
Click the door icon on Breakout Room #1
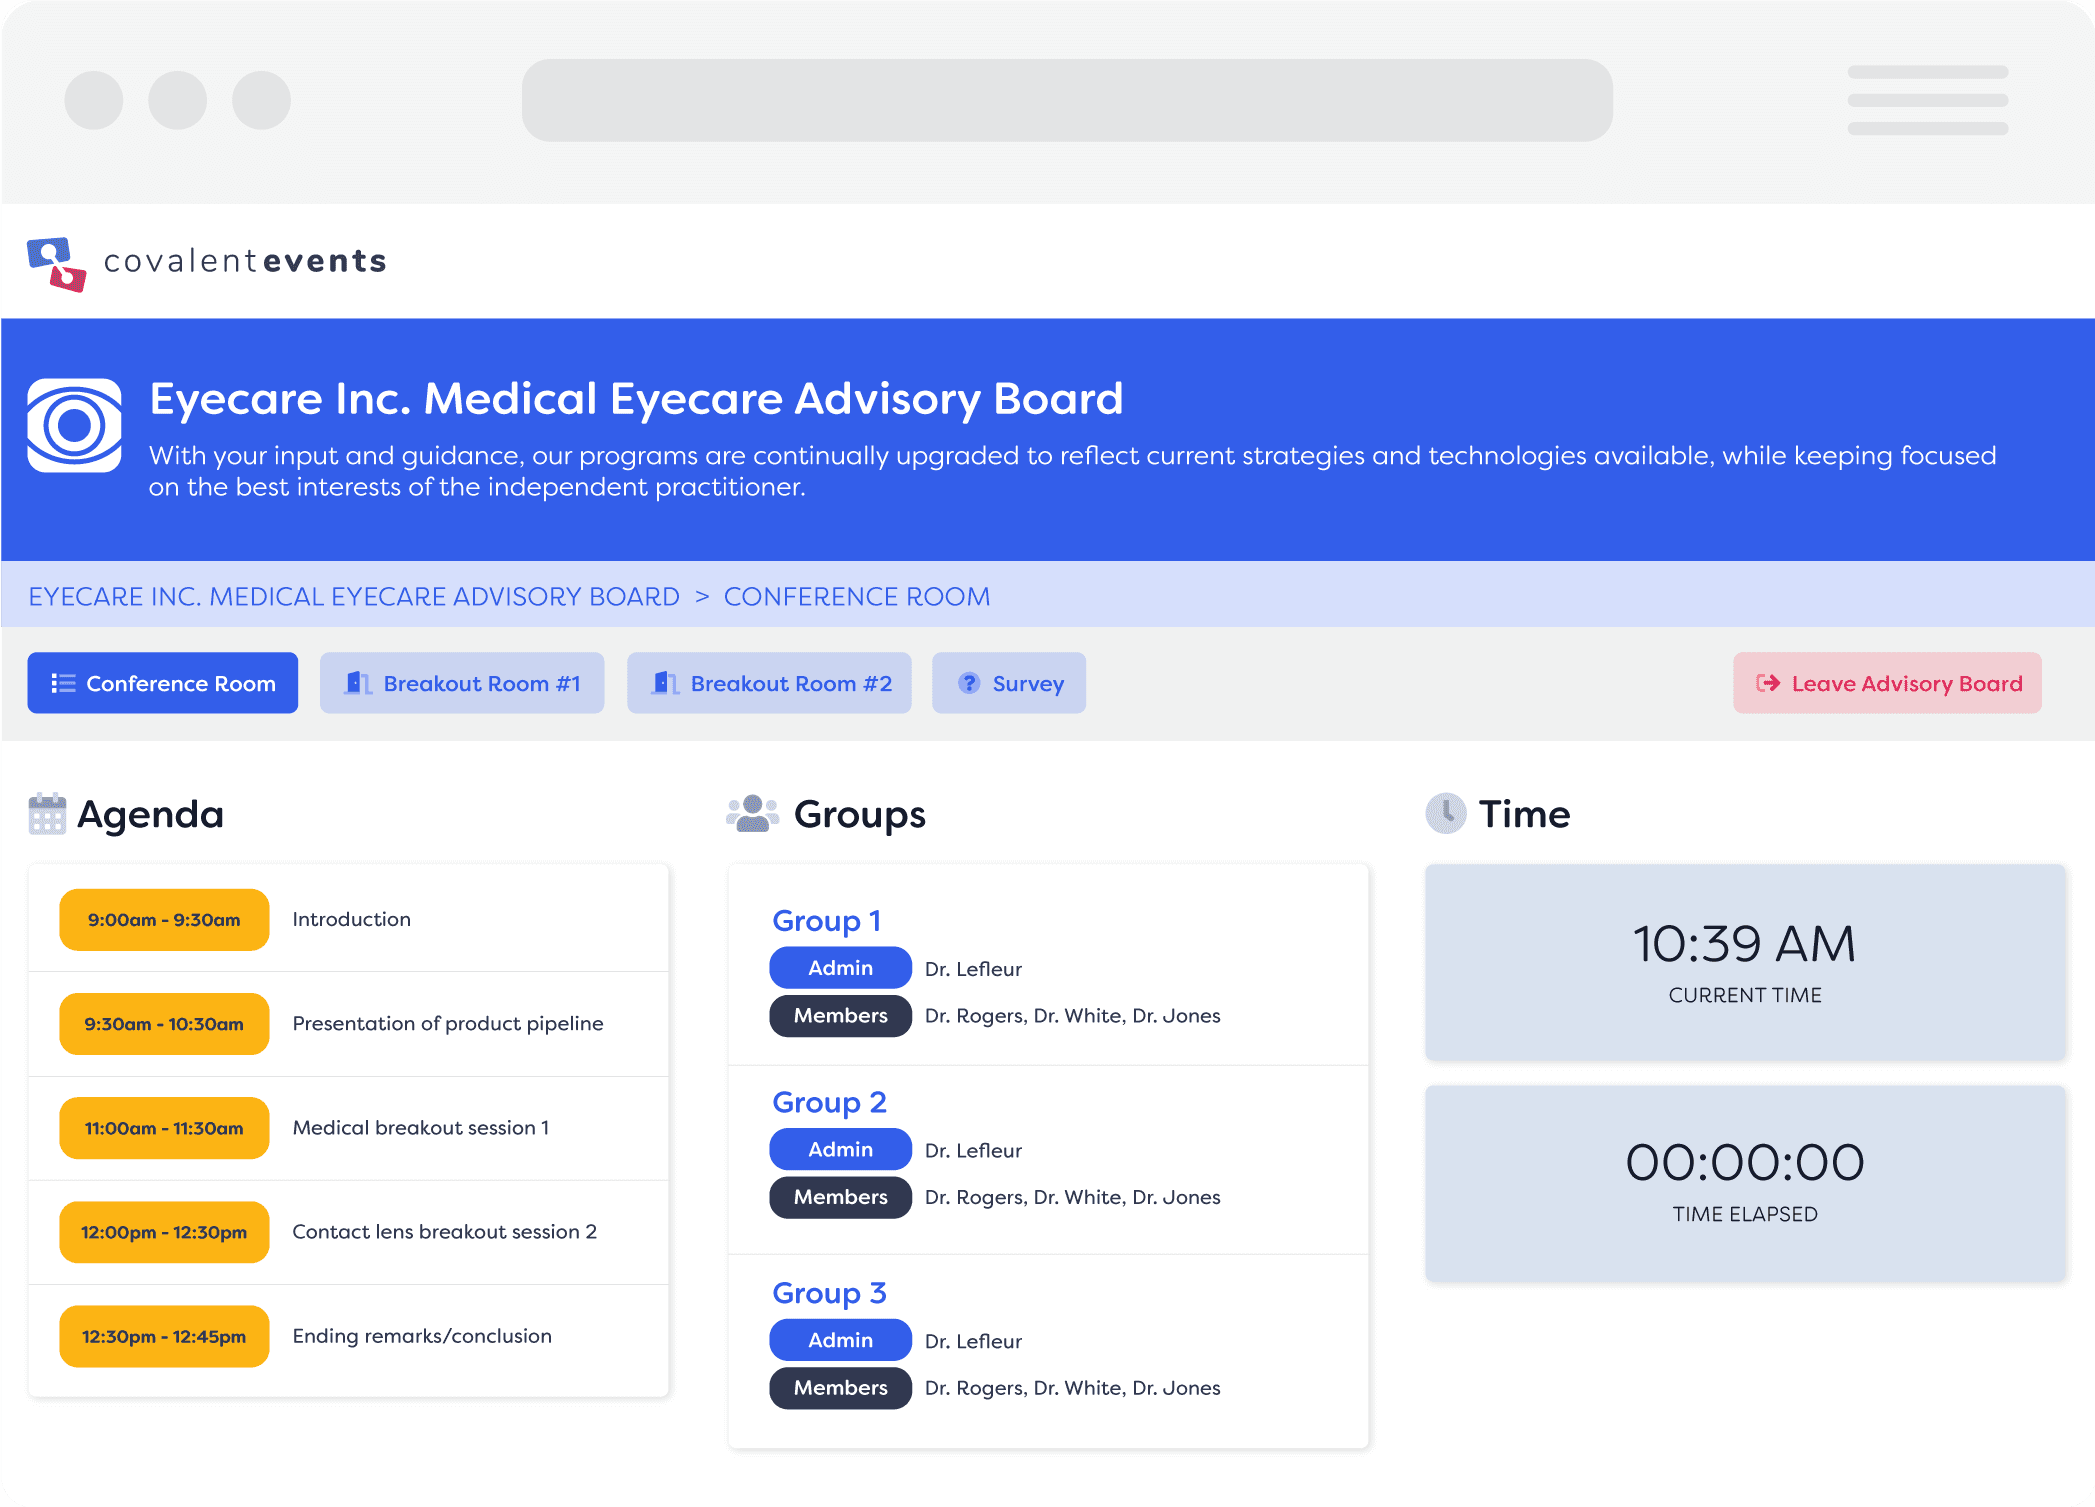[x=357, y=683]
